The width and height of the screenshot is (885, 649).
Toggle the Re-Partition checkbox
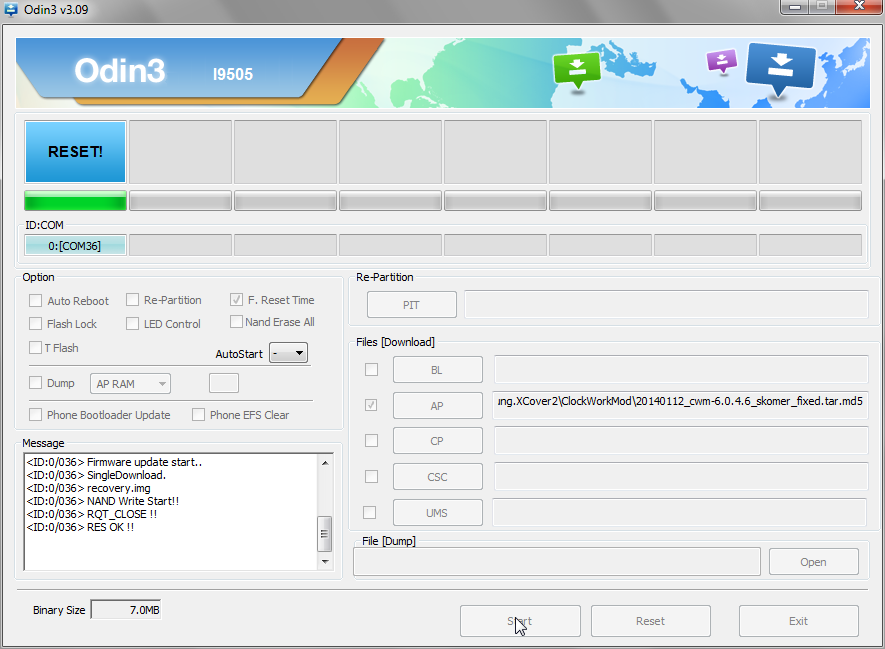click(133, 300)
